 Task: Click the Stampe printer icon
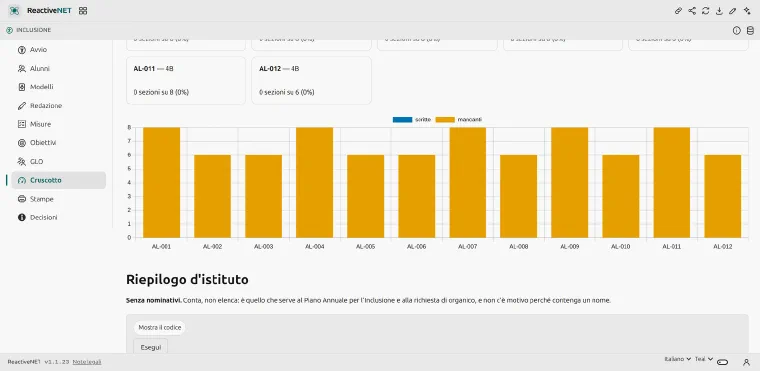coord(21,199)
